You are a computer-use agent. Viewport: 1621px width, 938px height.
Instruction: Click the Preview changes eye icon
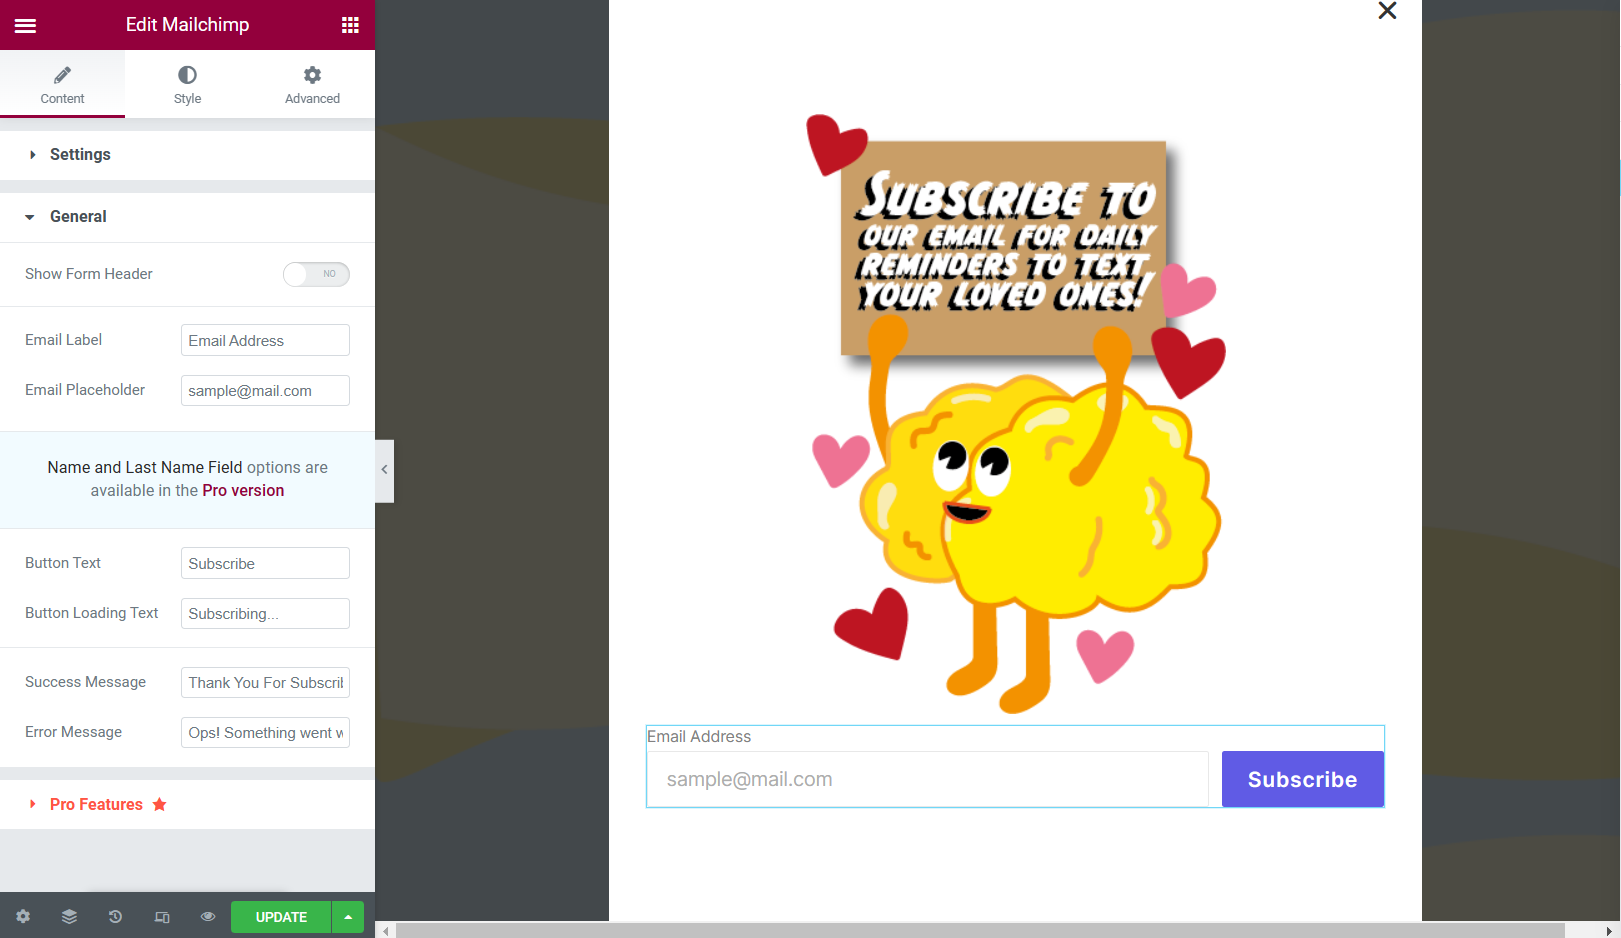click(208, 917)
